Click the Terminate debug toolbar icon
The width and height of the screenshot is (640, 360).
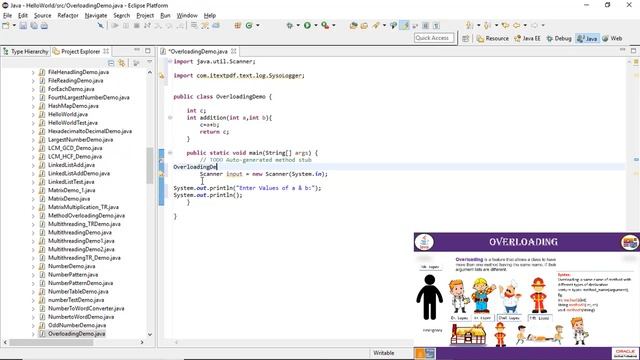coord(137,25)
